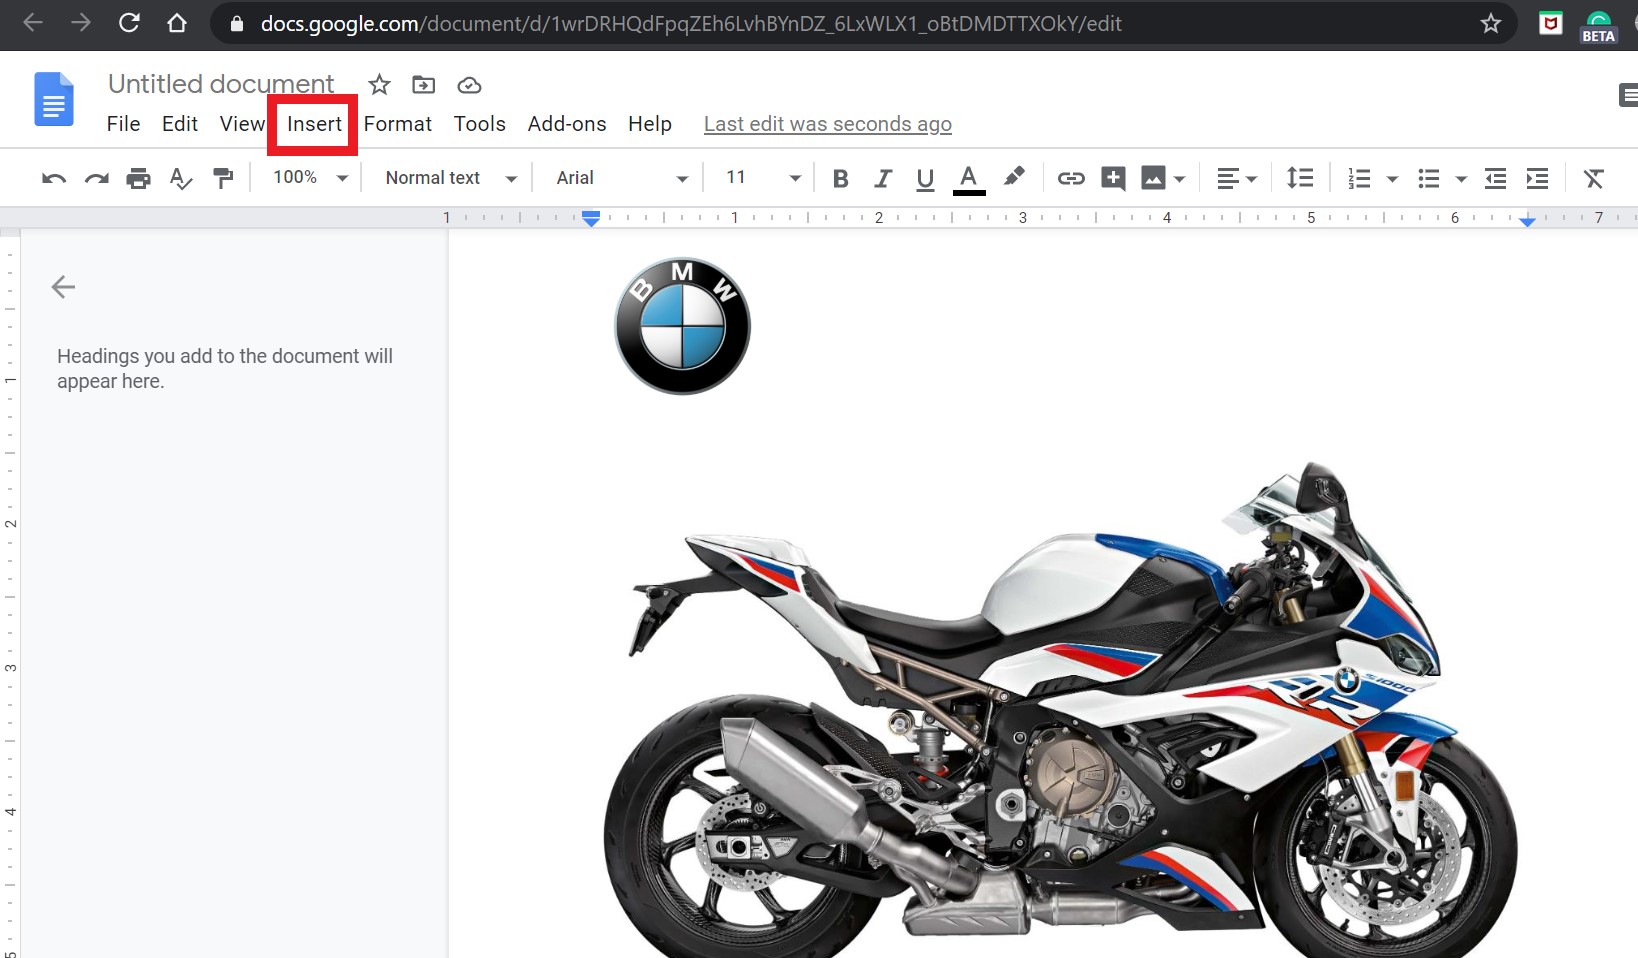
Task: Open the Normal text style dropdown
Action: point(451,177)
